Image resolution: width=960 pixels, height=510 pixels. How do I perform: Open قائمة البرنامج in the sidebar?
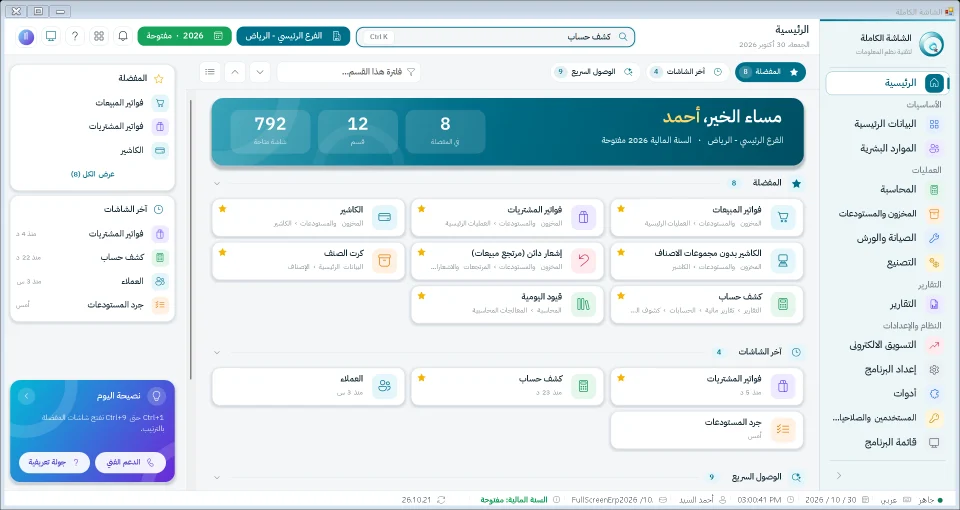(x=887, y=443)
